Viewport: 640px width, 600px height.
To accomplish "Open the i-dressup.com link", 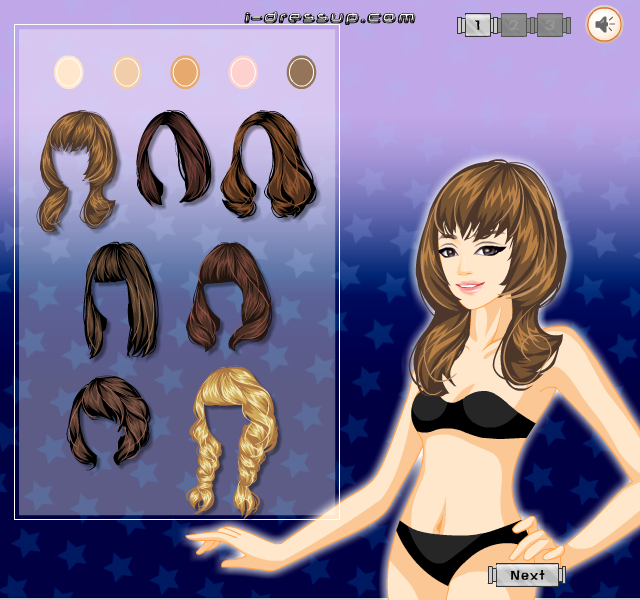I will pos(330,18).
